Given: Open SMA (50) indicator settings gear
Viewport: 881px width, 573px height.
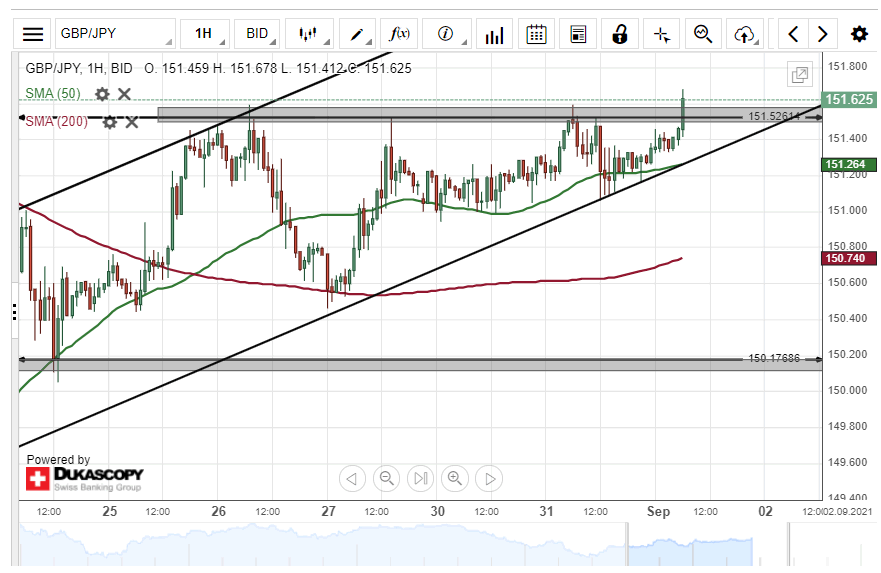Looking at the screenshot, I should click(102, 94).
